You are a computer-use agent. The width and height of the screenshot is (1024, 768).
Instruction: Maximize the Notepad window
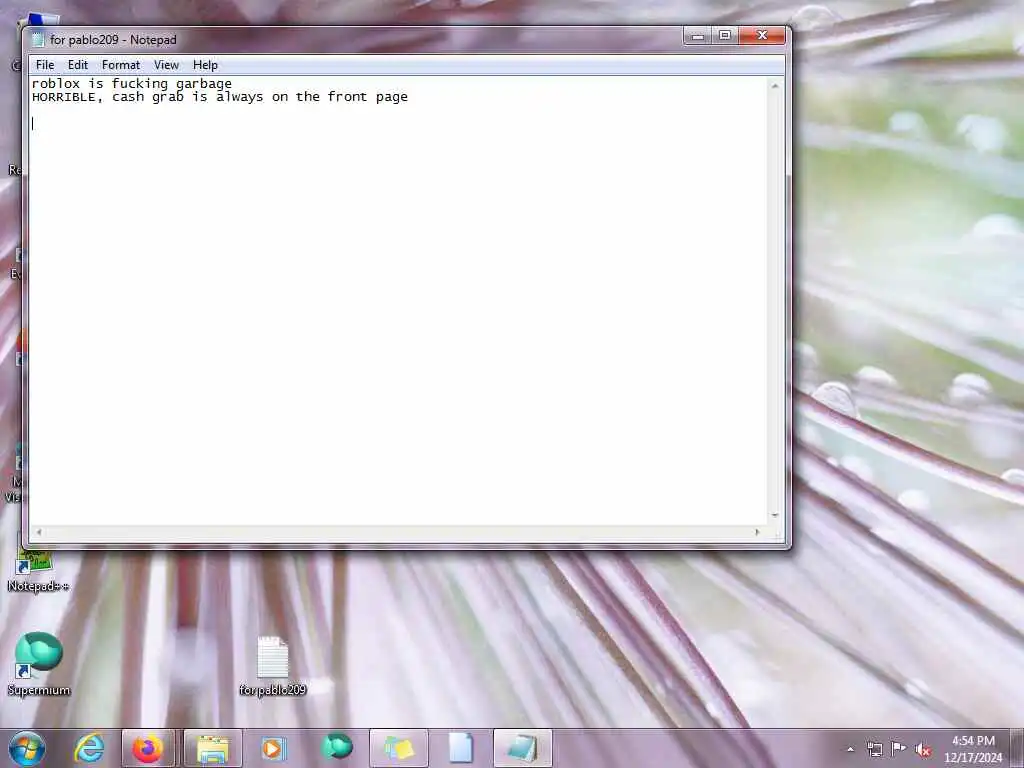(725, 35)
